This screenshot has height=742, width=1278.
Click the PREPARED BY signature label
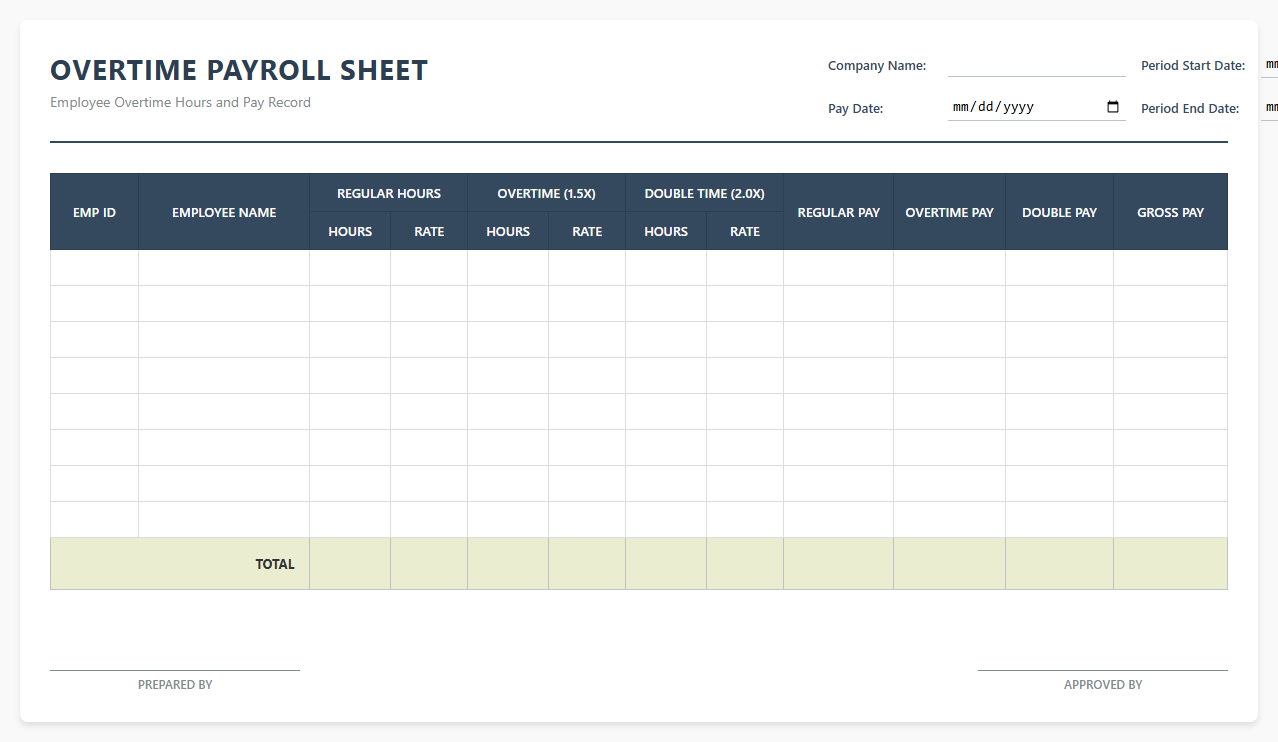pyautogui.click(x=175, y=685)
